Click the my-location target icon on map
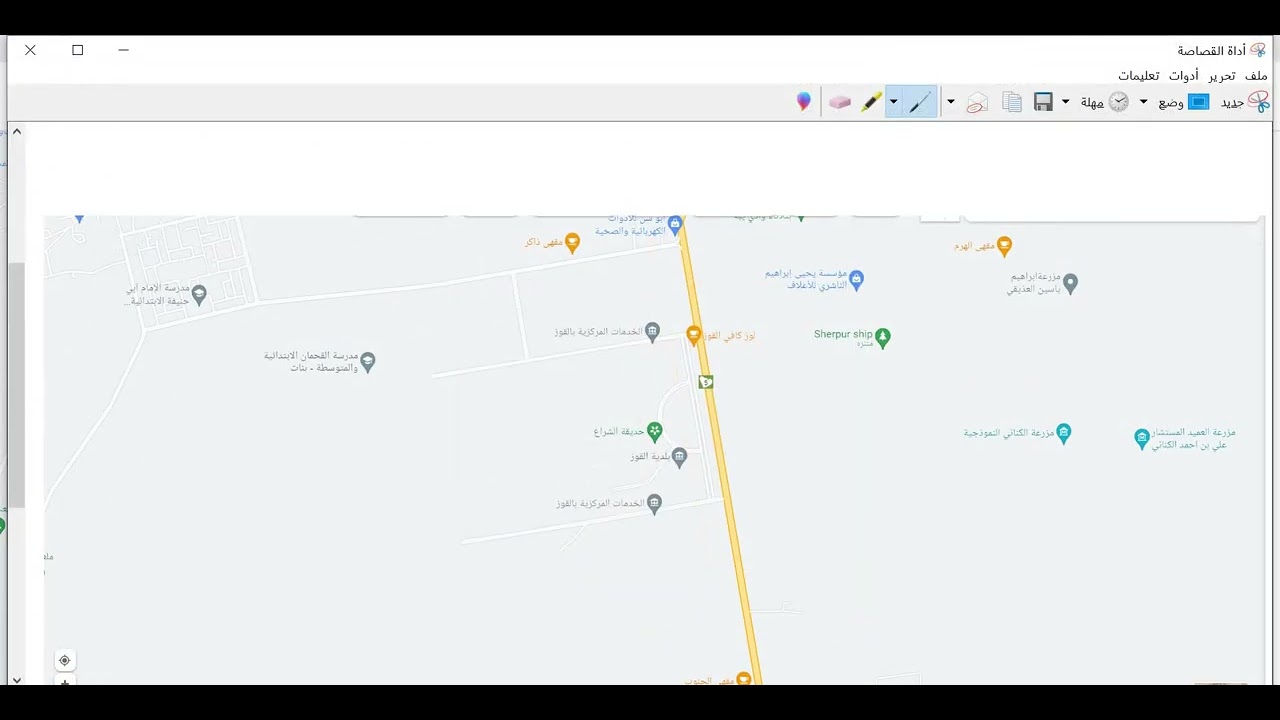1280x720 pixels. 65,660
